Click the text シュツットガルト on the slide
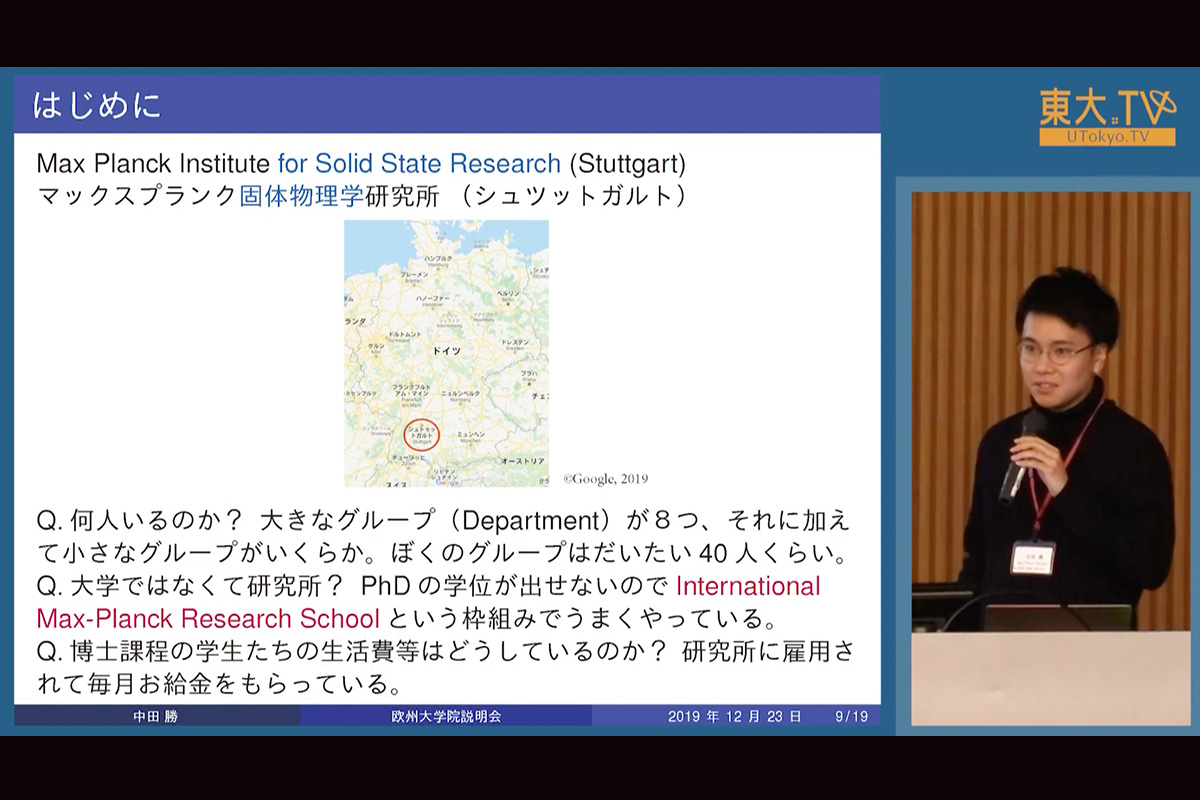The height and width of the screenshot is (800, 1200). pos(575,194)
